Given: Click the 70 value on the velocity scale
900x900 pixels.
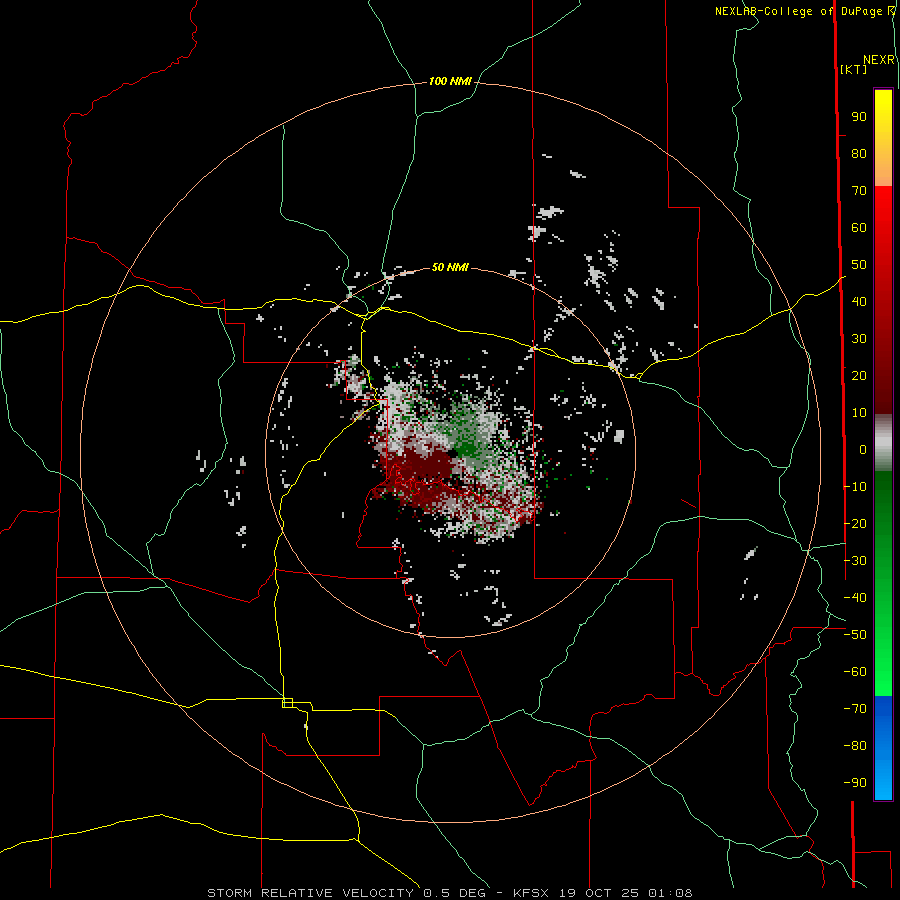Looking at the screenshot, I should [x=859, y=191].
